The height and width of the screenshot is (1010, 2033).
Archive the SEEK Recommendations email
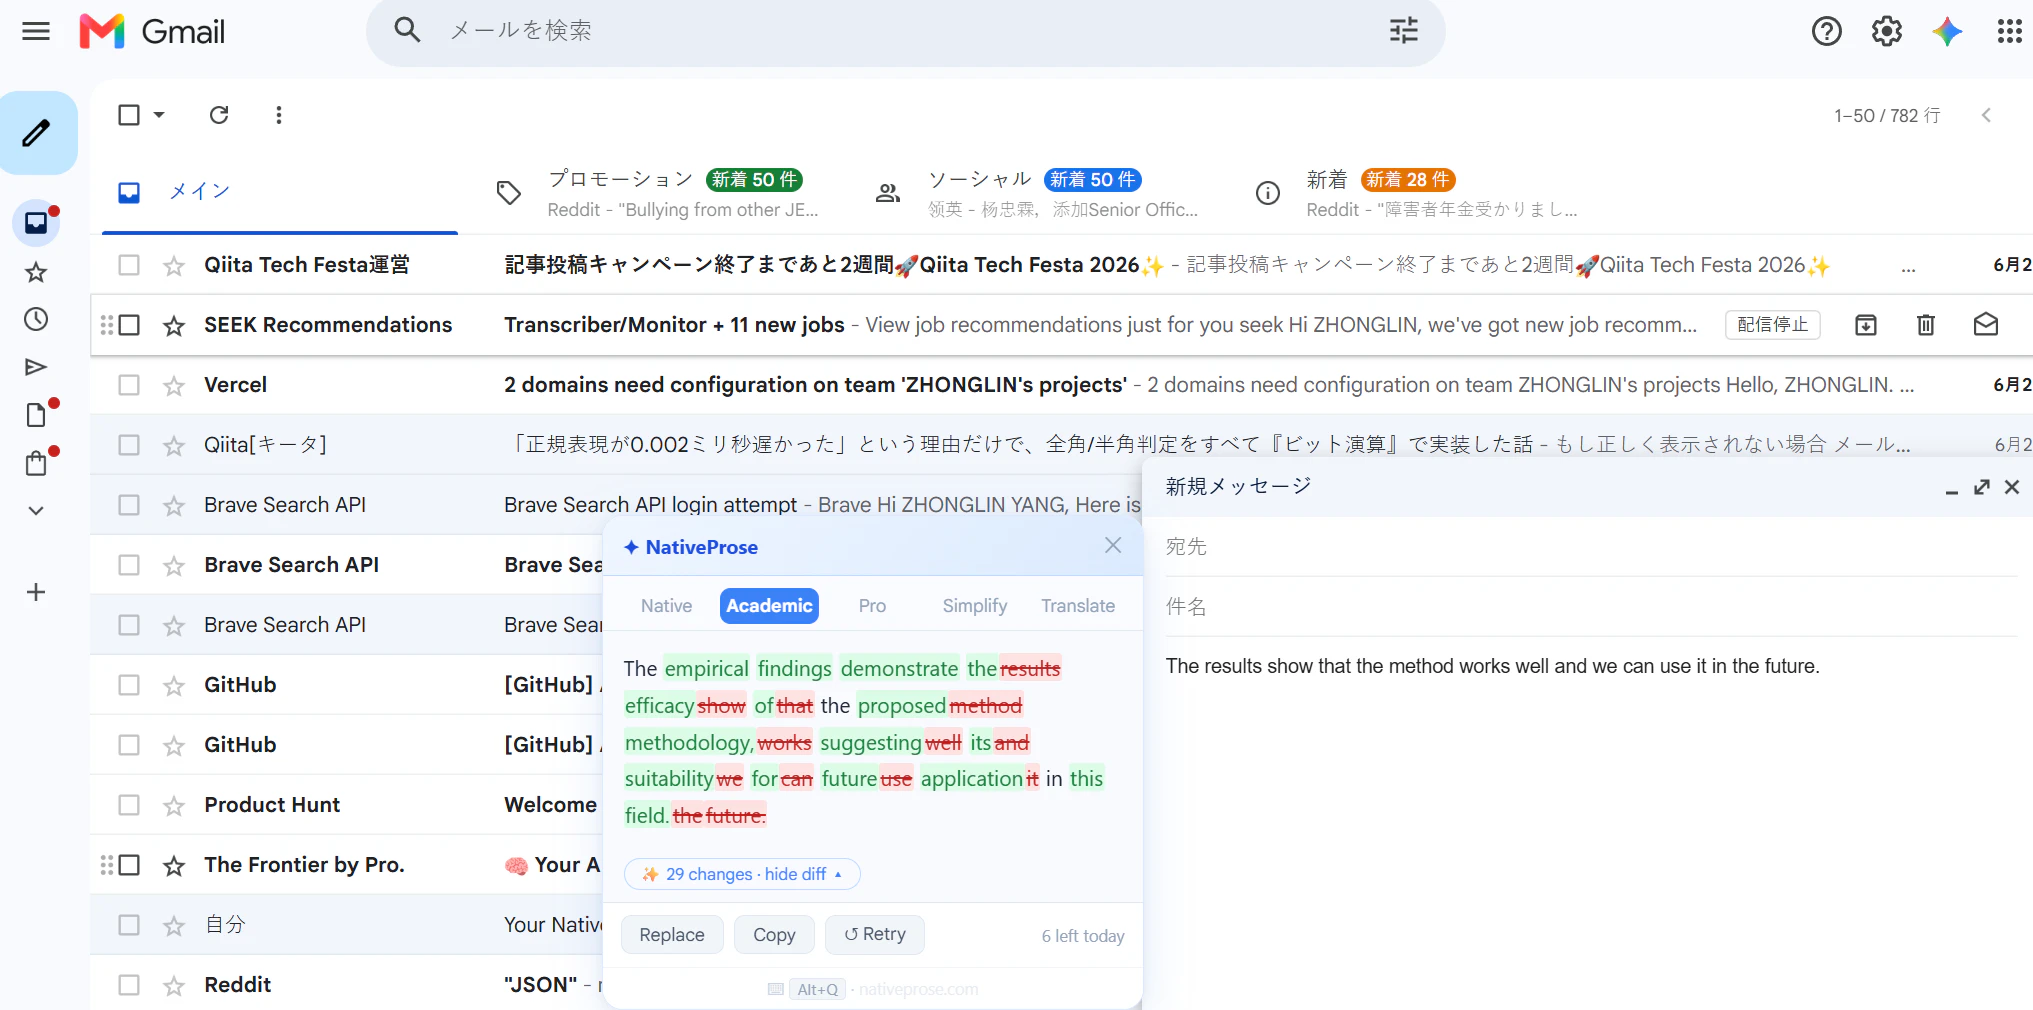coord(1865,325)
